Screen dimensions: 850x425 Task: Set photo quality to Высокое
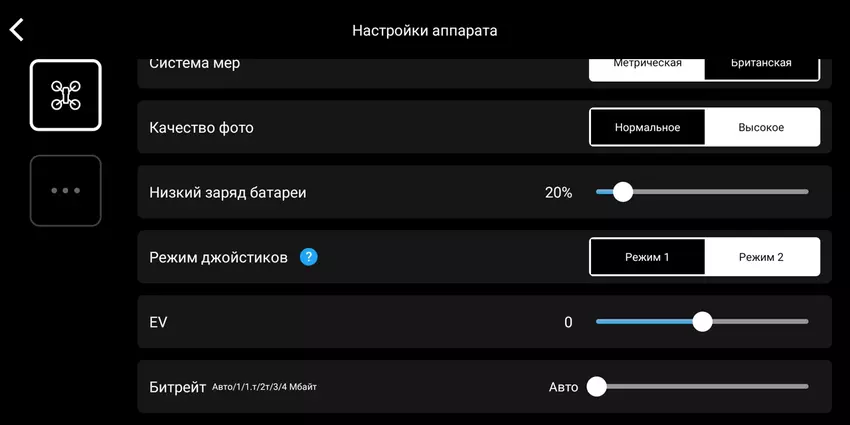pos(762,127)
